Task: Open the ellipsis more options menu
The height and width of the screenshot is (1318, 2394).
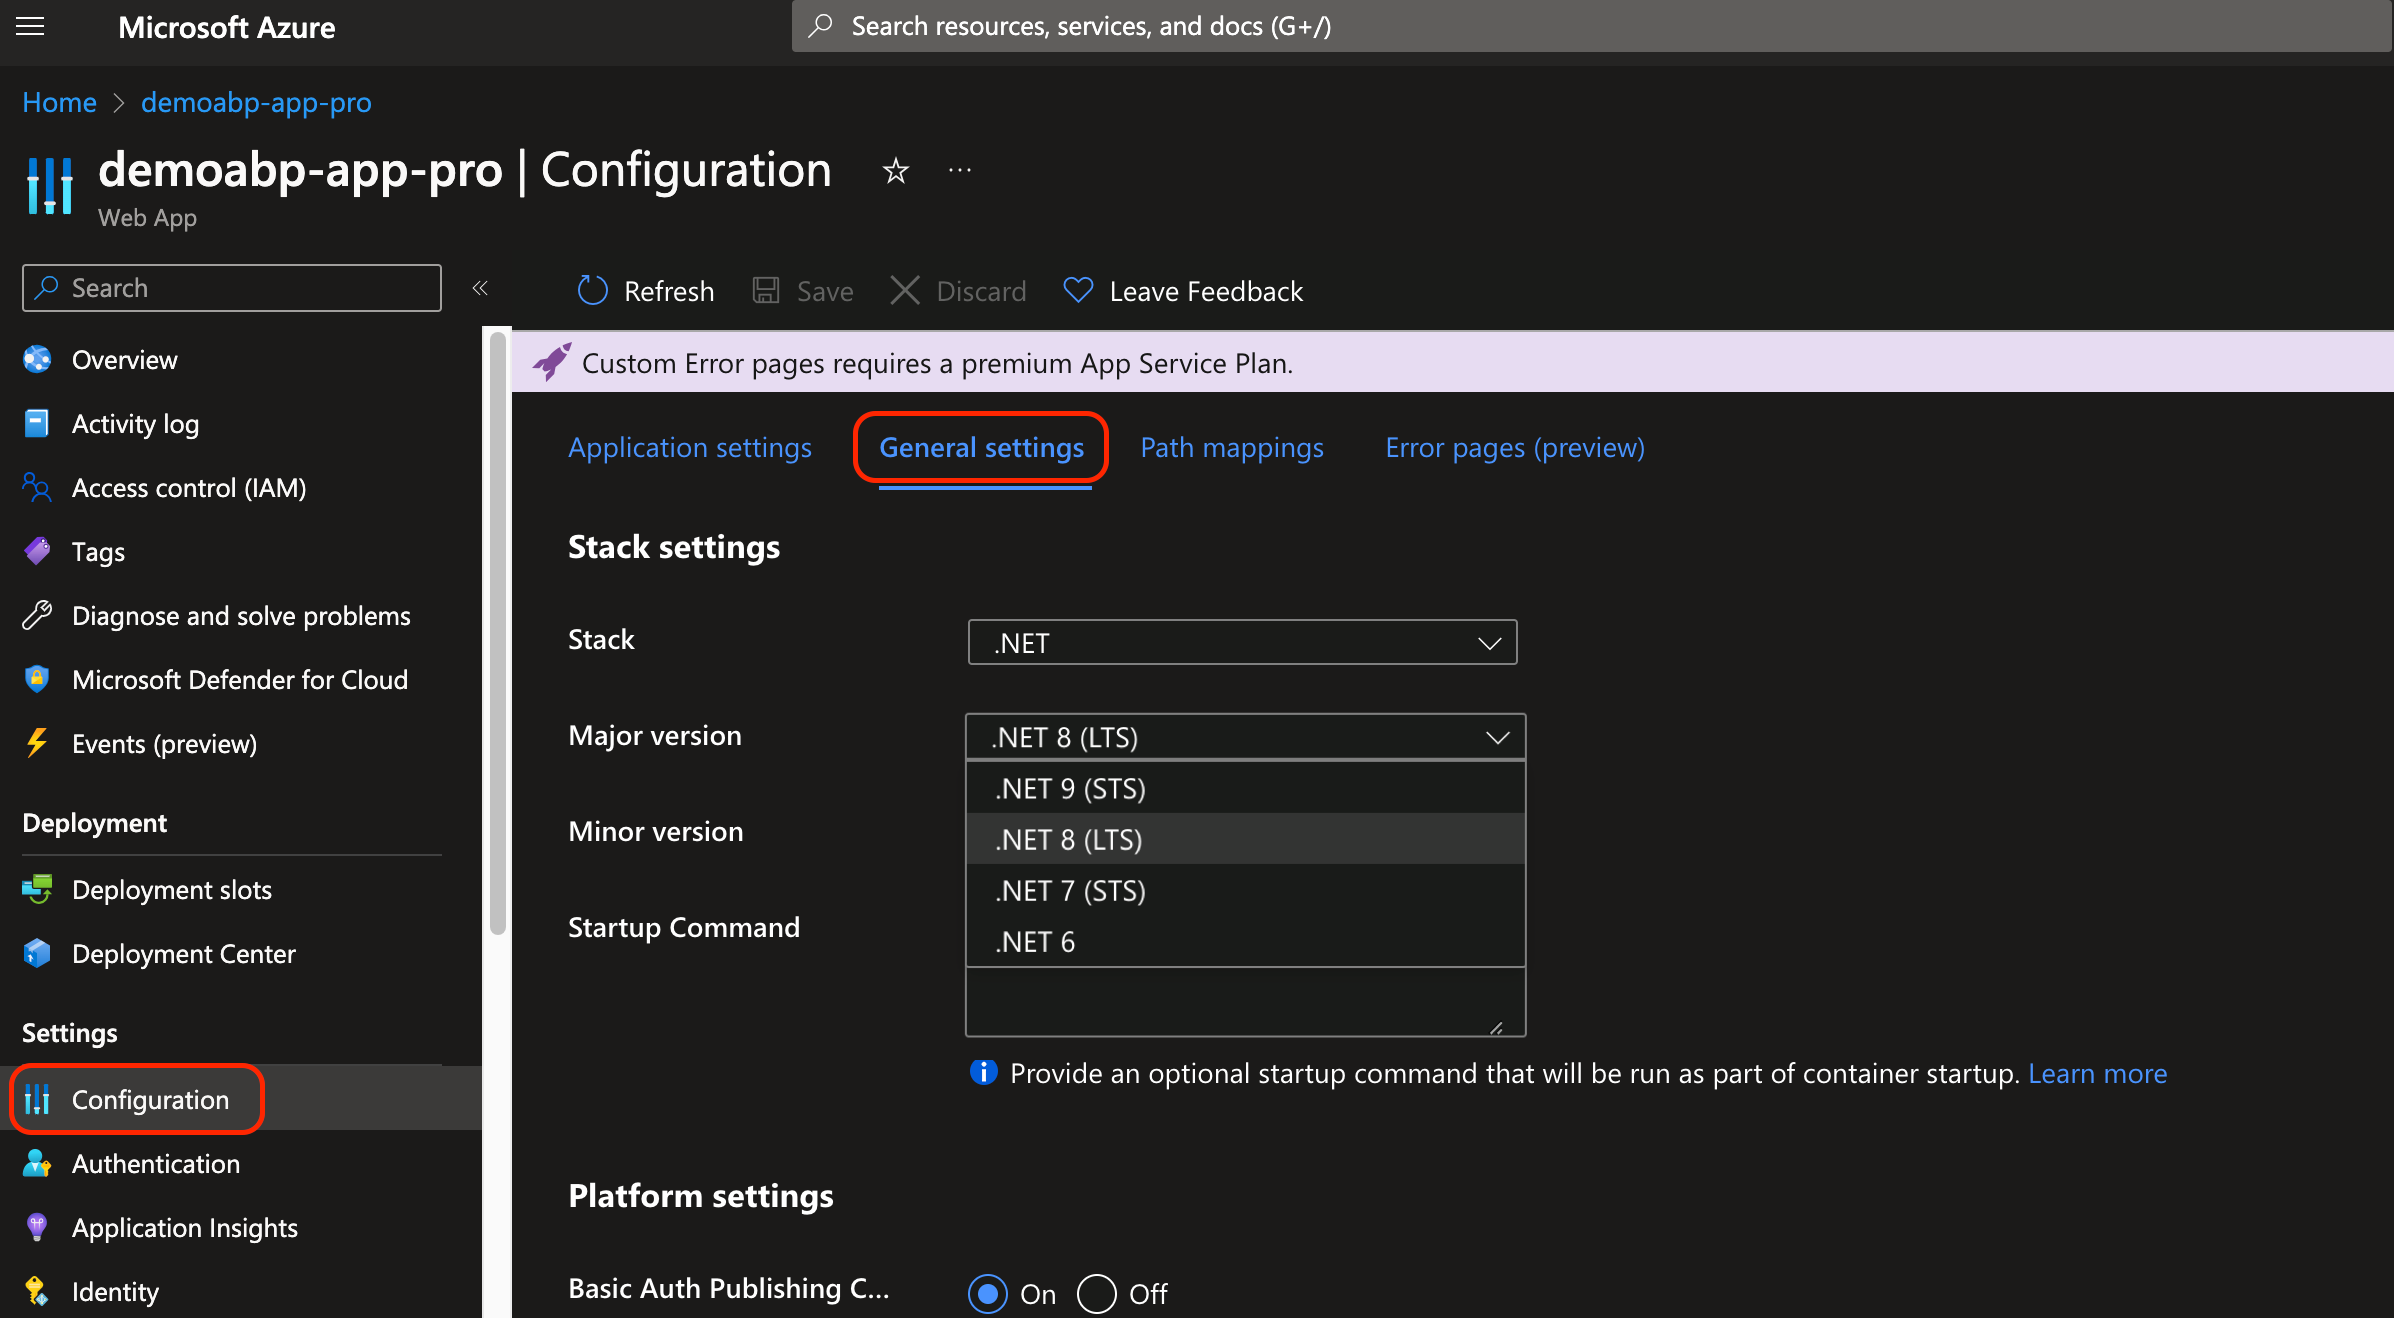Action: [959, 171]
